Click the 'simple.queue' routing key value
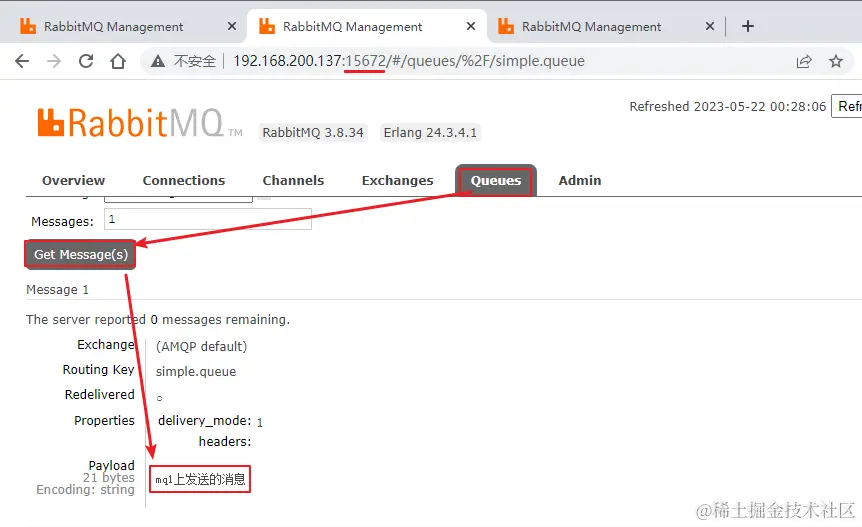This screenshot has height=527, width=862. [196, 371]
